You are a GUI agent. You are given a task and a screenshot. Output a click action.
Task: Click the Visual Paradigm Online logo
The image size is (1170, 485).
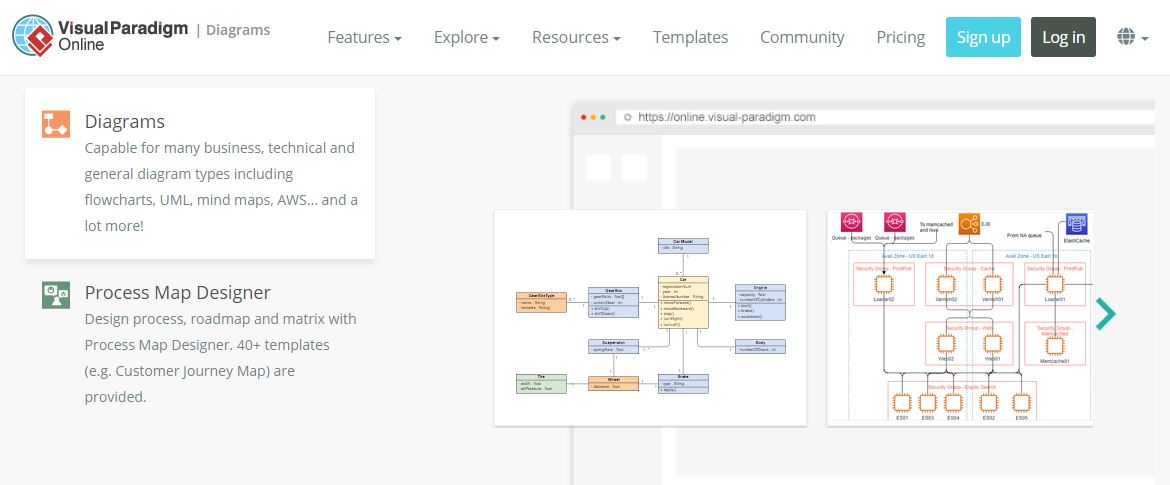pos(100,35)
